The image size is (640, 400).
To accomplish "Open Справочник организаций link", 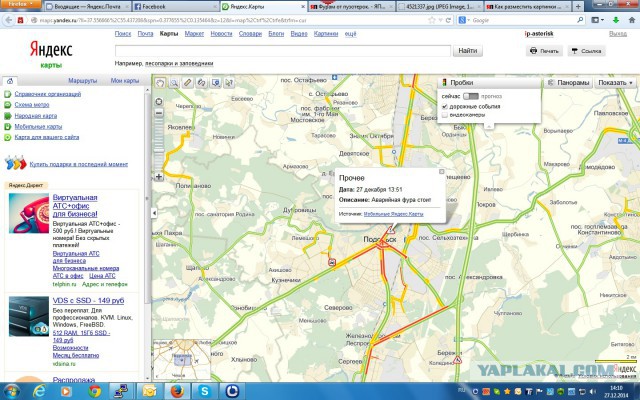I will click(x=48, y=94).
